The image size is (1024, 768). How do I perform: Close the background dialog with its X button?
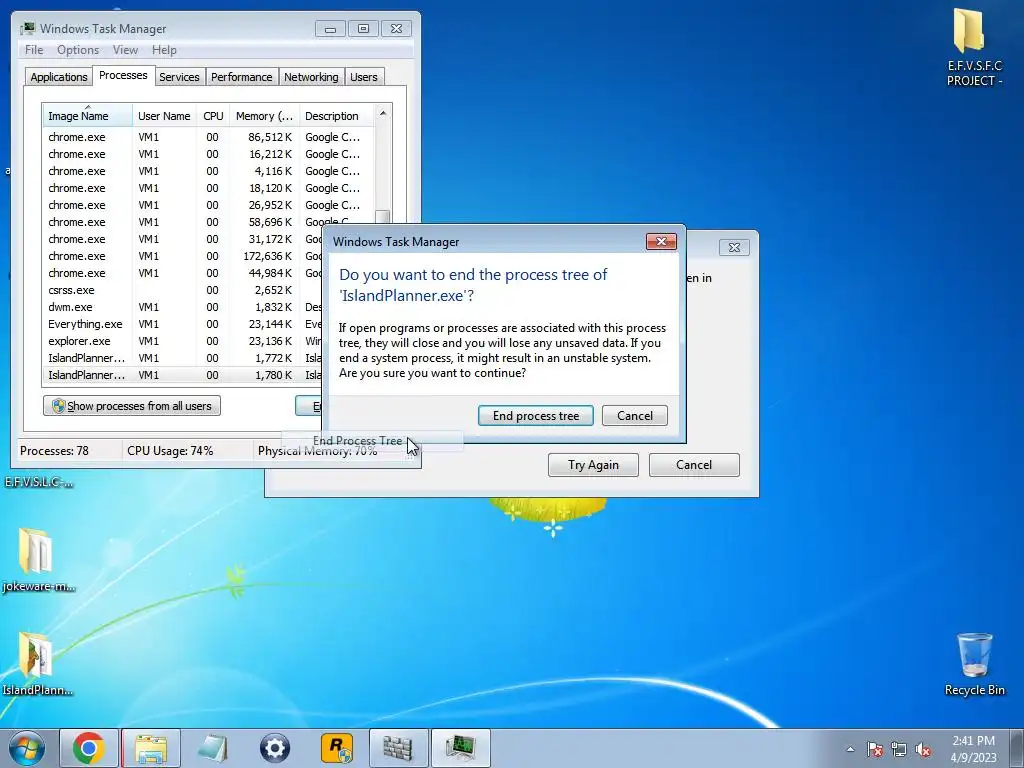click(x=734, y=248)
